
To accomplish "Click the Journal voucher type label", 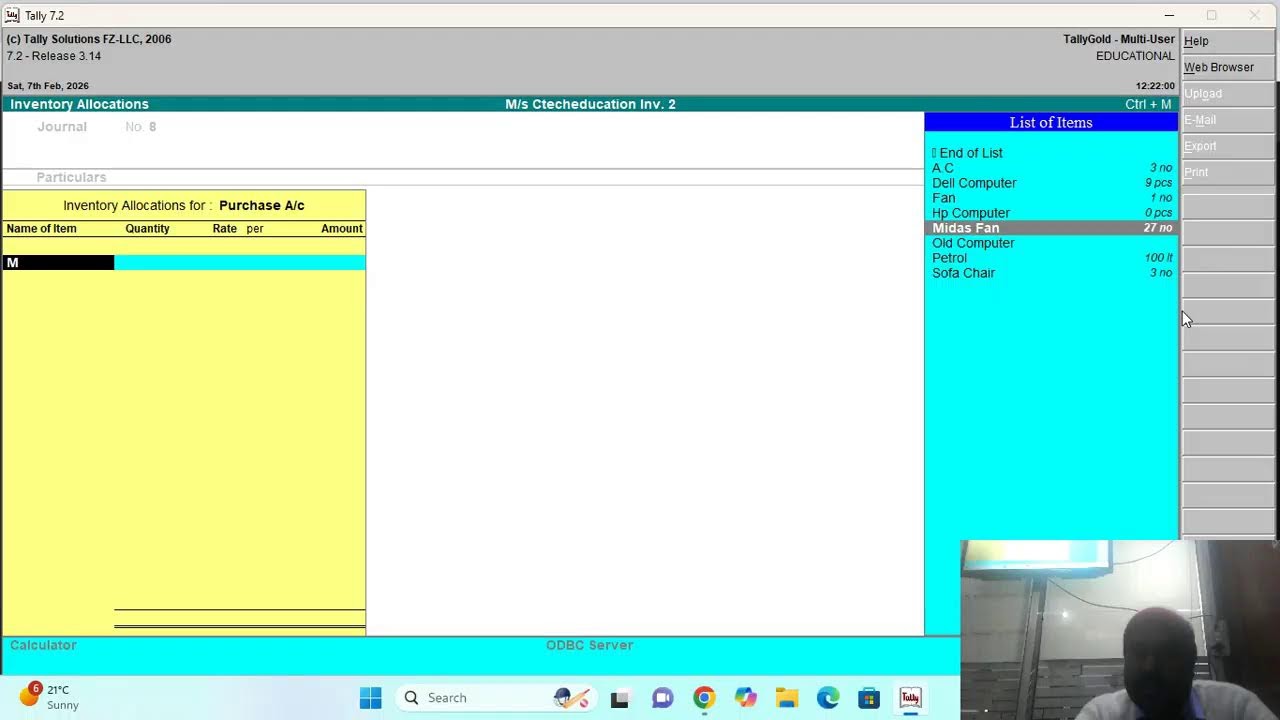I will coord(62,127).
